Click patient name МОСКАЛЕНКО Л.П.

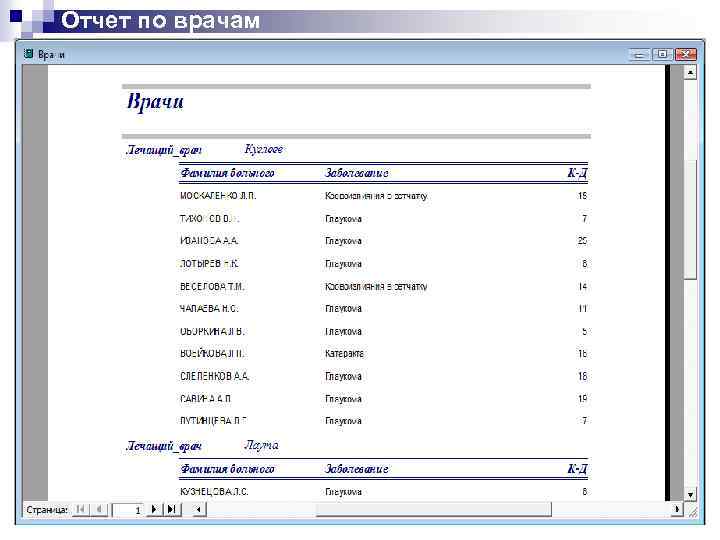click(218, 196)
